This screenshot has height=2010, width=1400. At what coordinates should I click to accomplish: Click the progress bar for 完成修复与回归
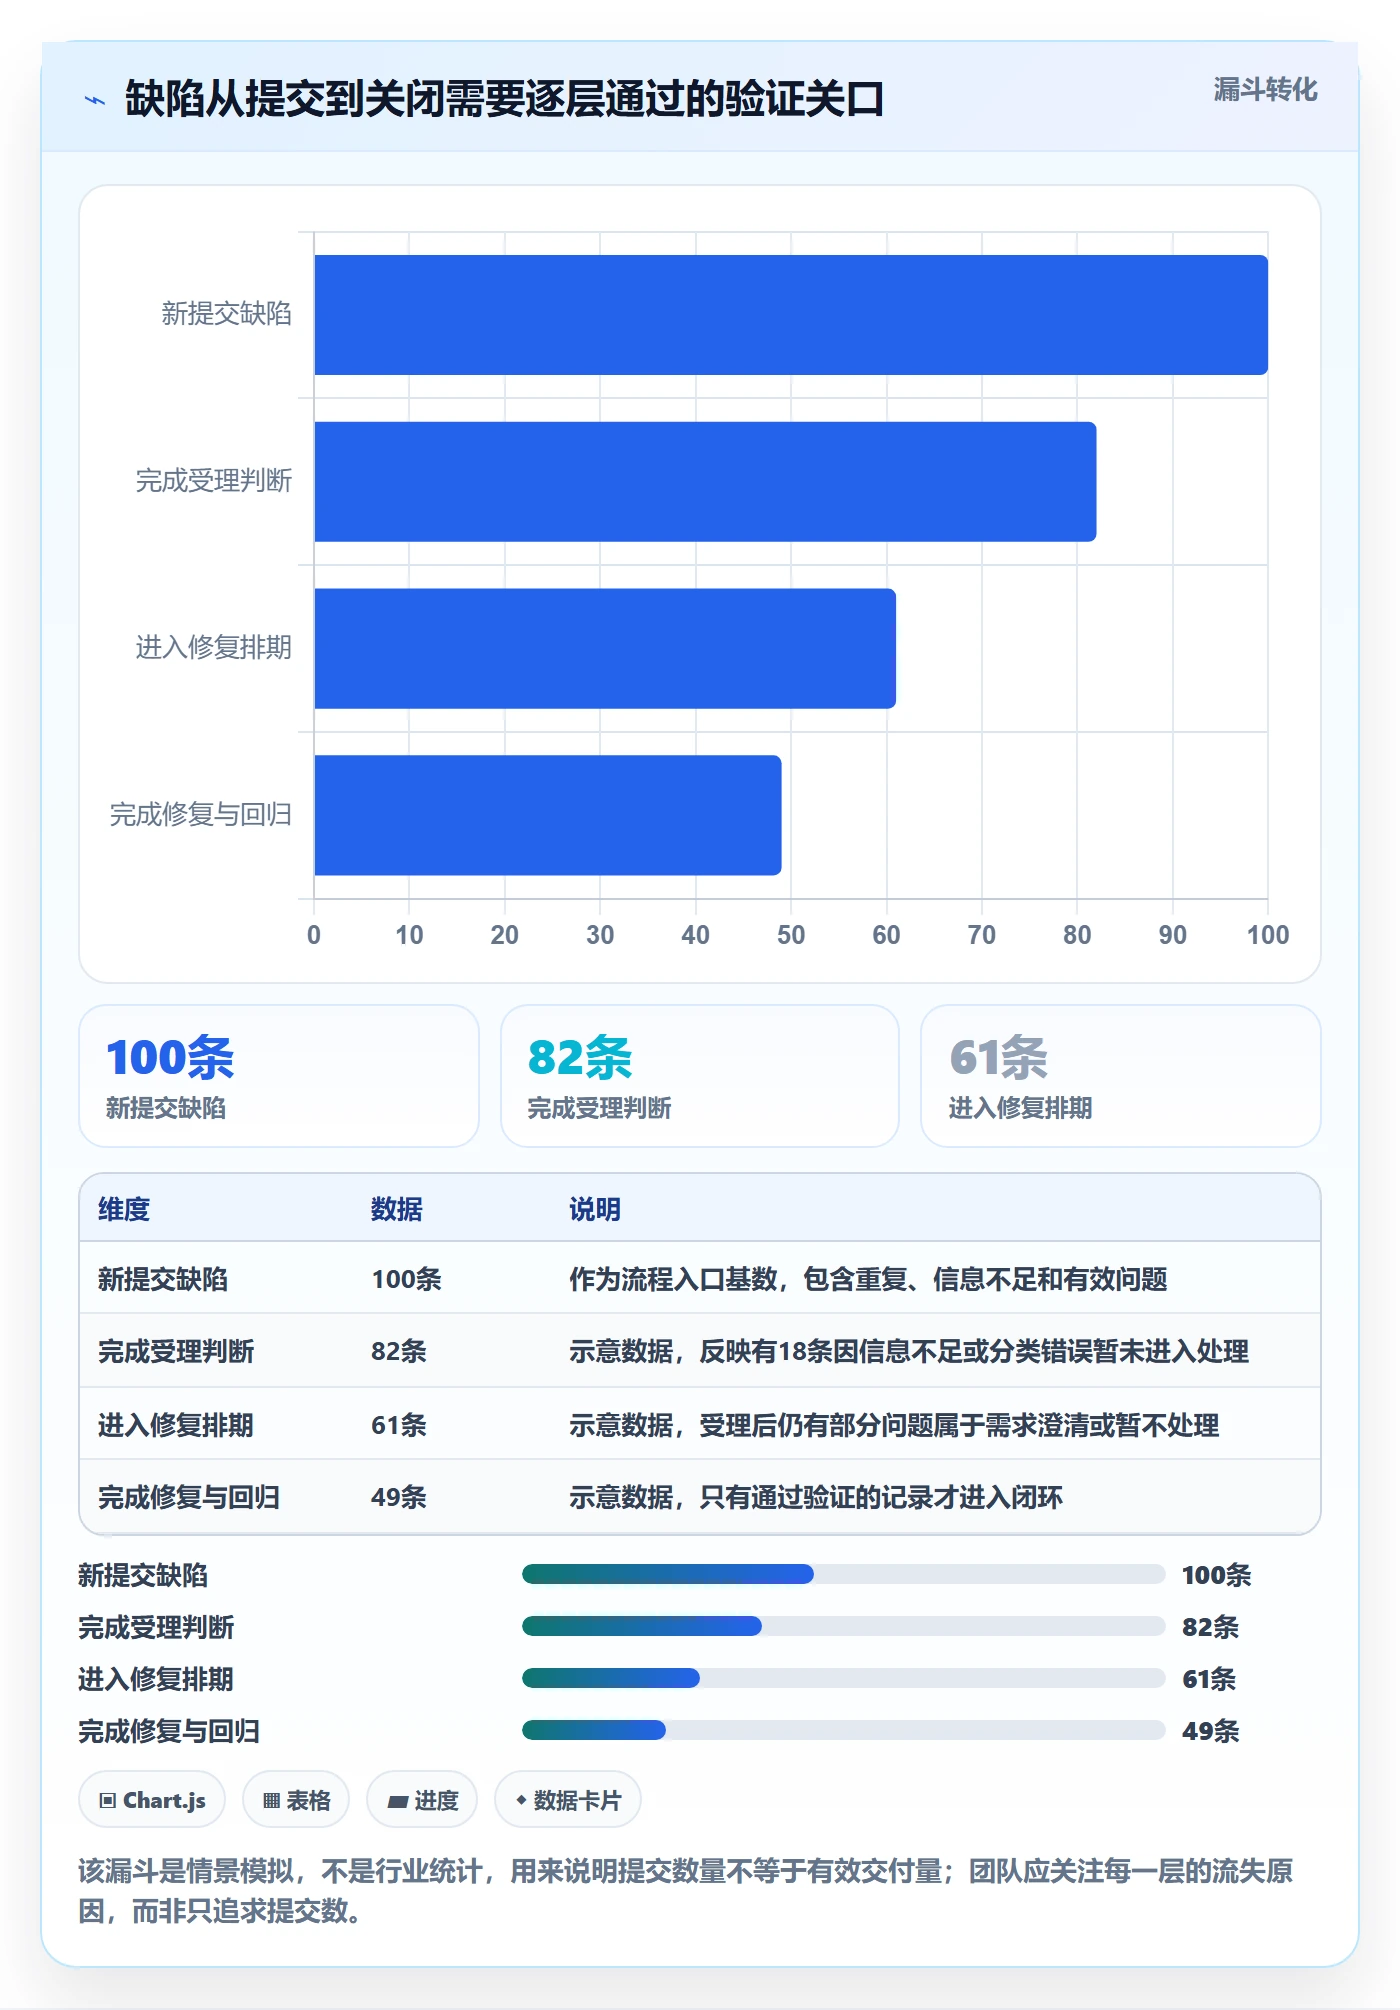(843, 1730)
